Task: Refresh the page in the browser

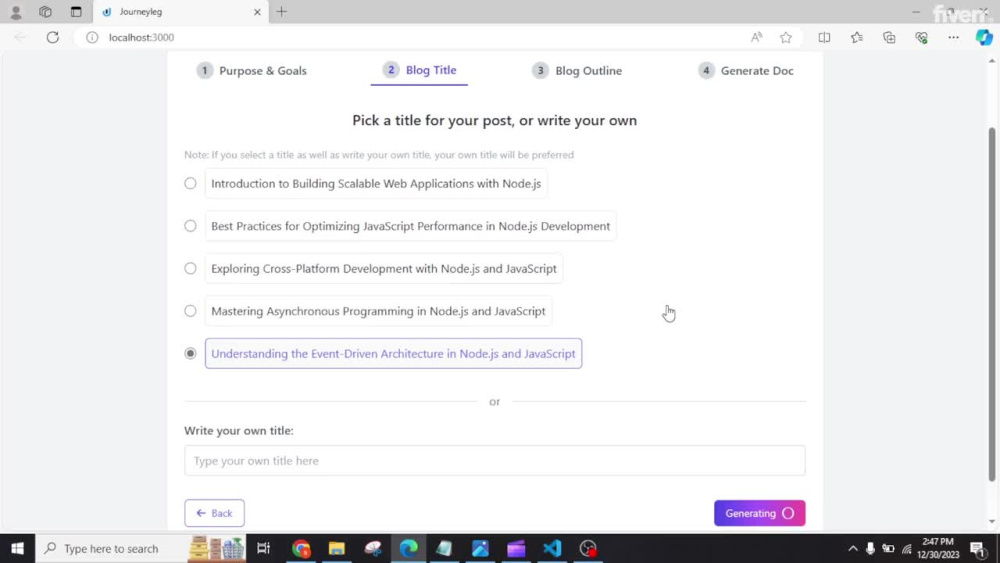Action: (53, 38)
